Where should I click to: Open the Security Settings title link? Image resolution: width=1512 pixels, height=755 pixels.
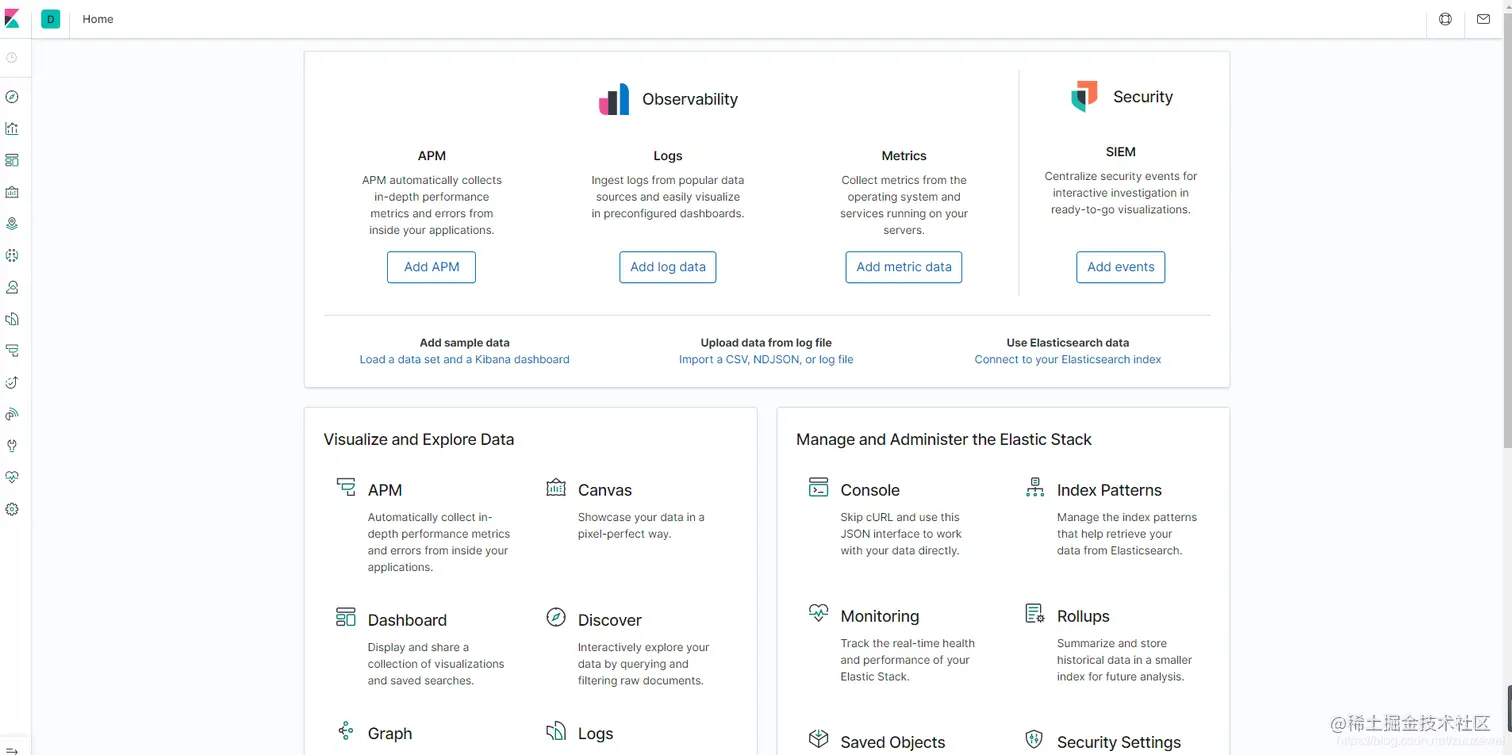1119,742
